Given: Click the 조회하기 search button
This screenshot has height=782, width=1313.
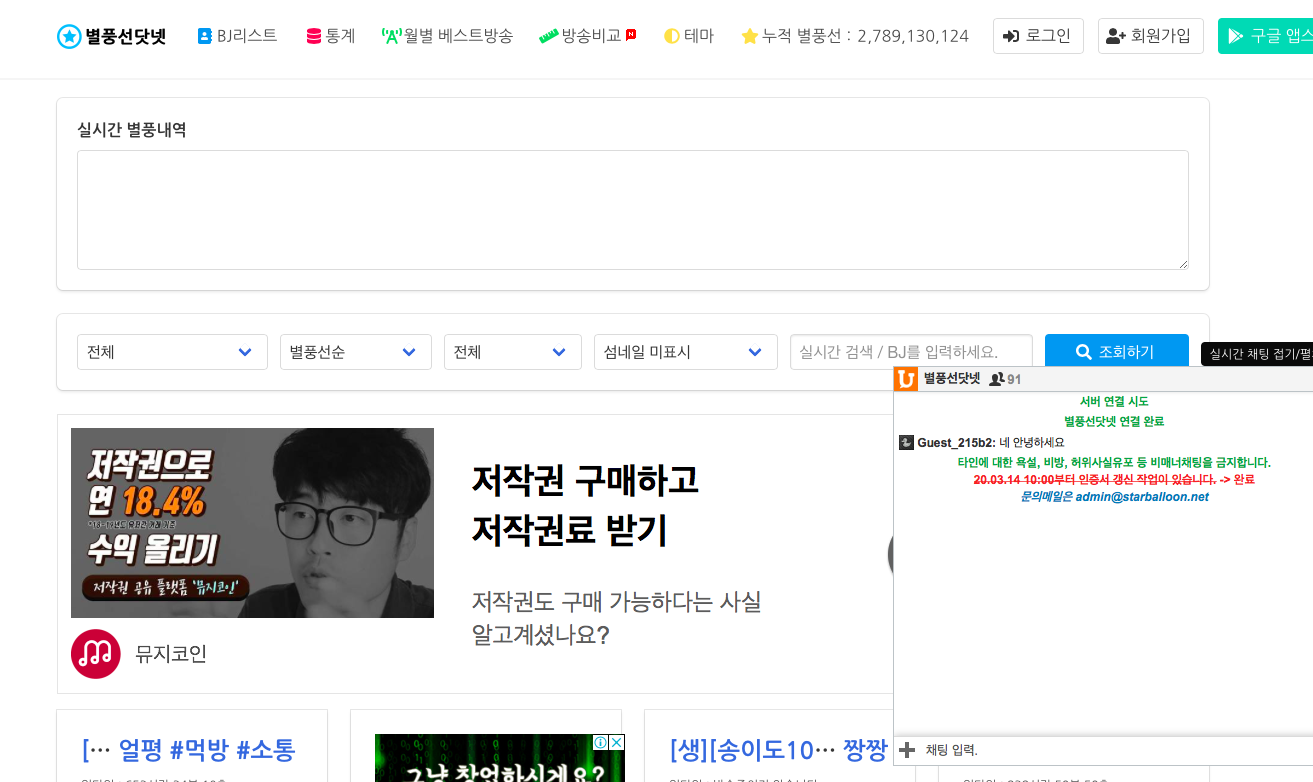Looking at the screenshot, I should point(1117,352).
